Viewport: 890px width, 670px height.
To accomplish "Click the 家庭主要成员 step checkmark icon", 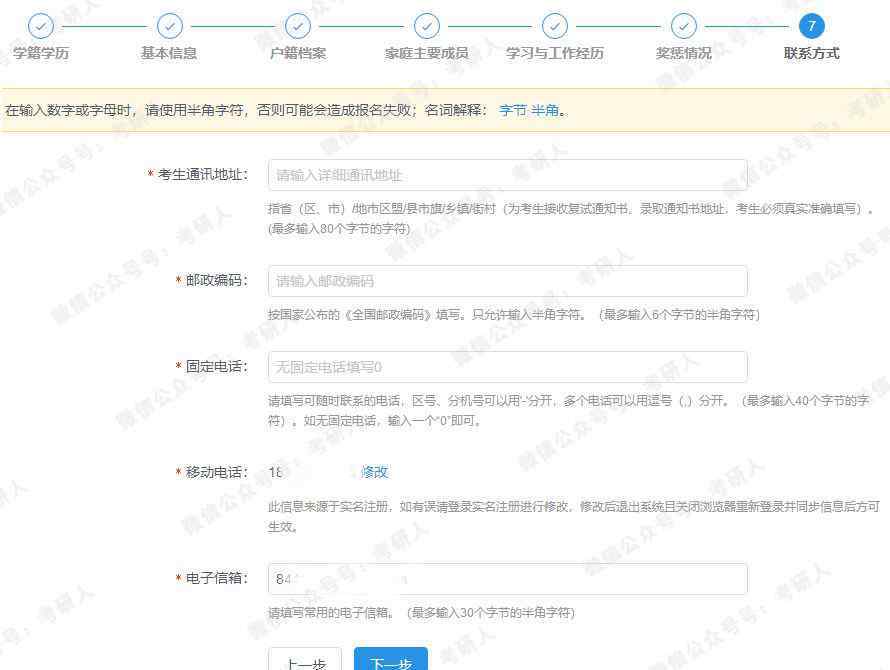I will [427, 26].
